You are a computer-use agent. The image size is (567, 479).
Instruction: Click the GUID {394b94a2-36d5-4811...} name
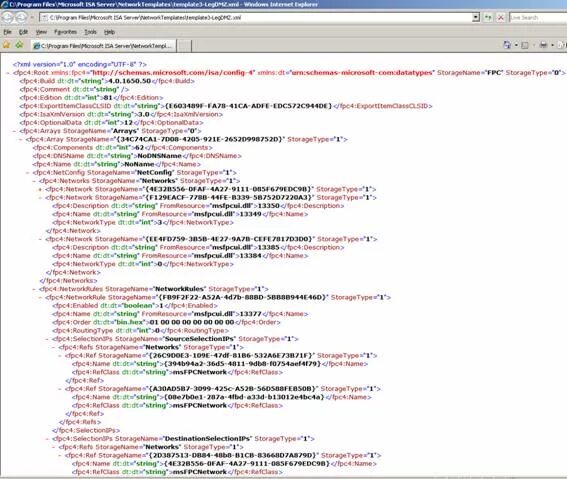click(242, 364)
